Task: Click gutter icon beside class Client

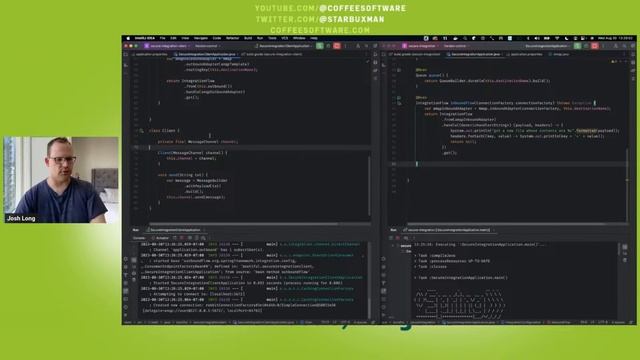Action: [x=141, y=131]
